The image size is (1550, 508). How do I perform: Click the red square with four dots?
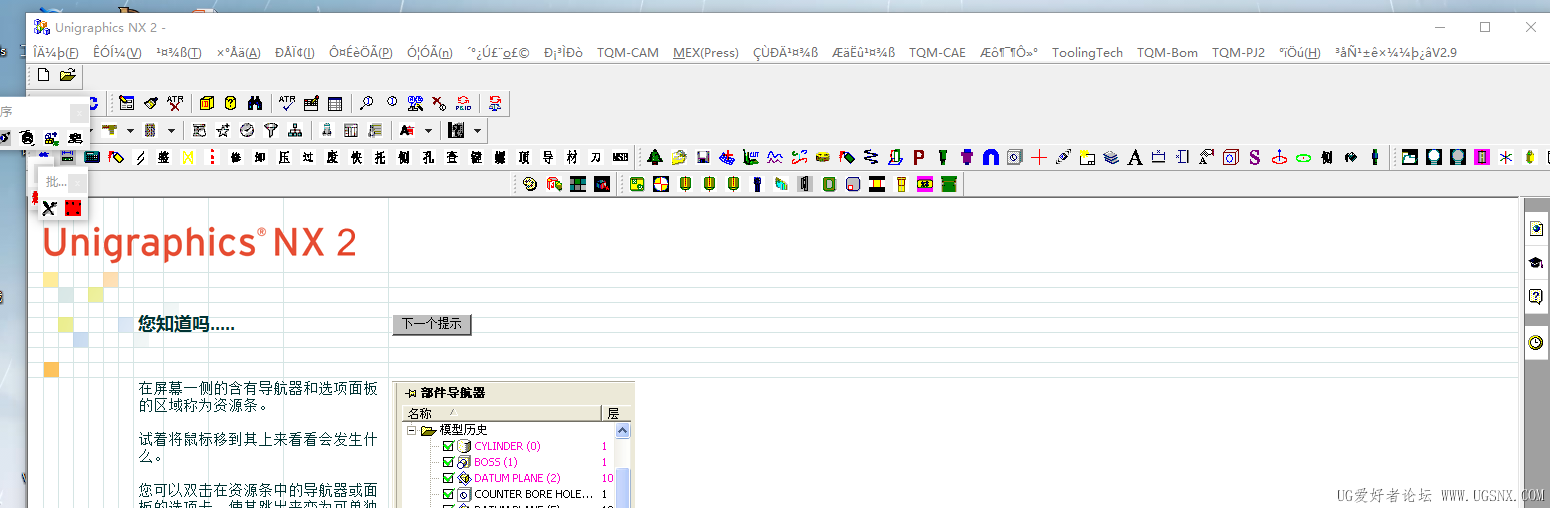click(73, 208)
